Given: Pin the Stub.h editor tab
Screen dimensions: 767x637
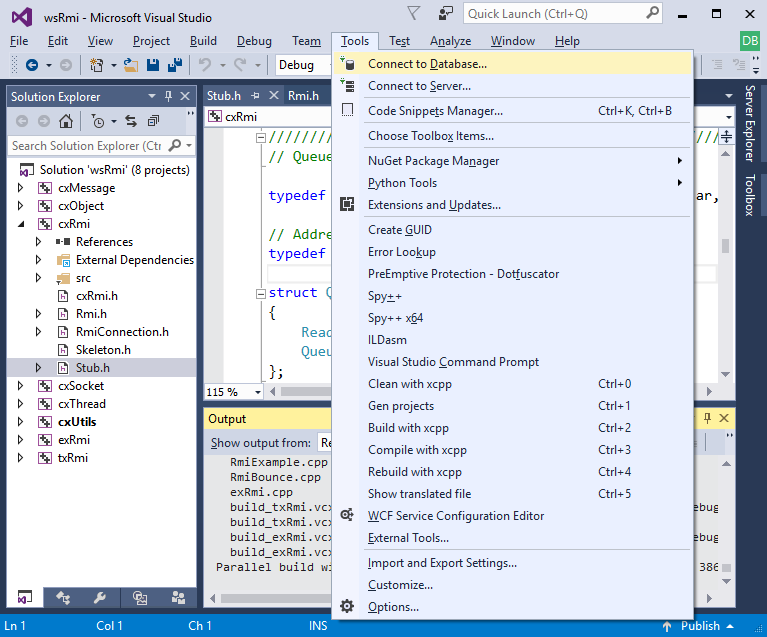Looking at the screenshot, I should point(255,95).
